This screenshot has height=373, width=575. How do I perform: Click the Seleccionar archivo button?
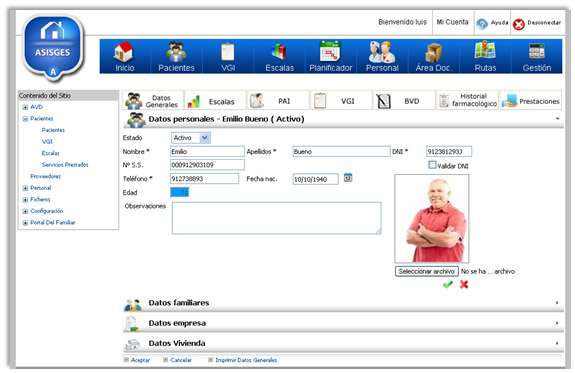(x=426, y=271)
